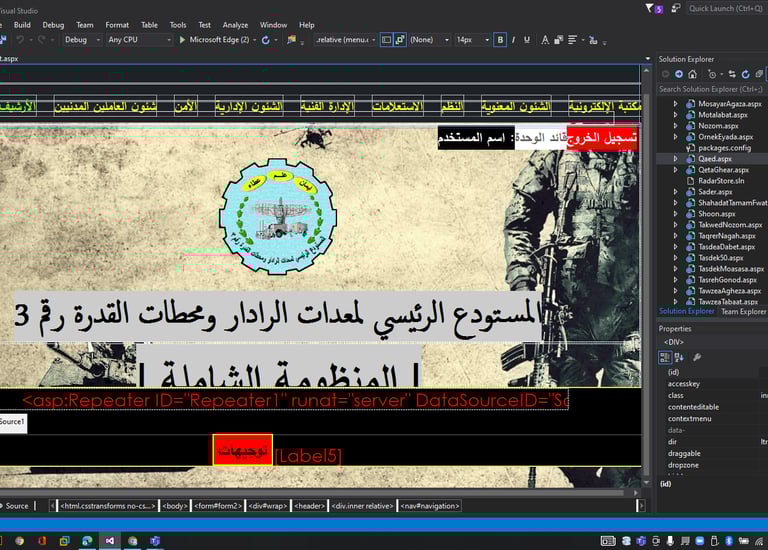768x550 pixels.
Task: Open Visual Studio from the taskbar
Action: [110, 541]
